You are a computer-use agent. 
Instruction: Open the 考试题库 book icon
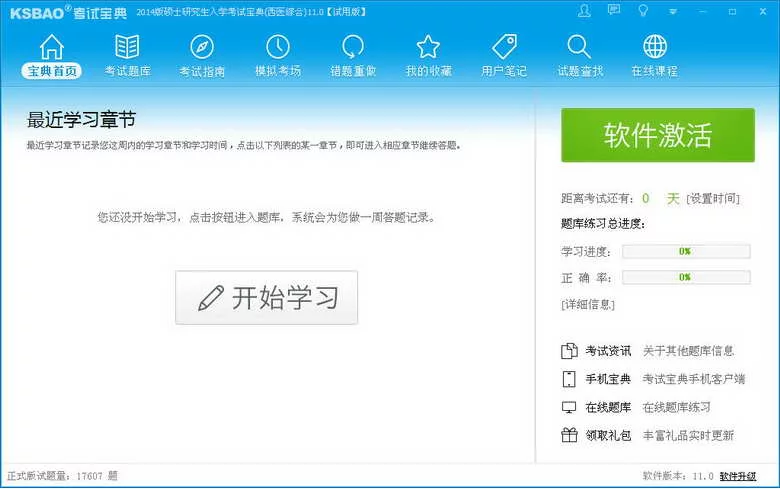[127, 47]
